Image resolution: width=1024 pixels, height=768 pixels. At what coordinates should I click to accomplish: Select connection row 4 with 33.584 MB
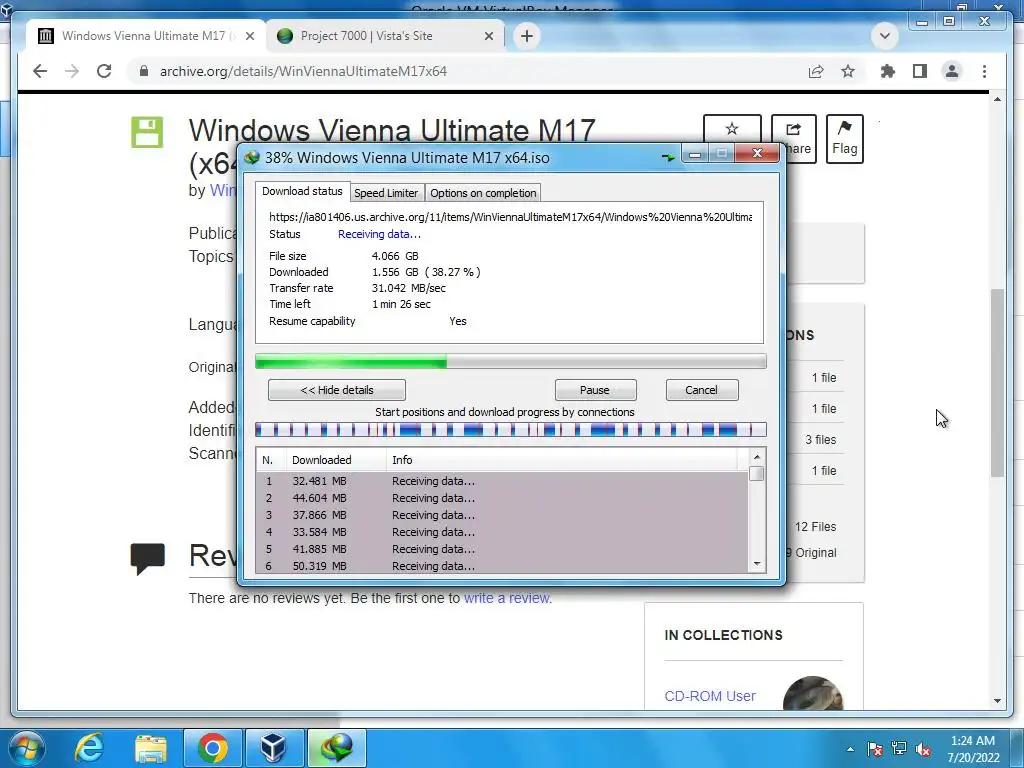click(x=502, y=532)
